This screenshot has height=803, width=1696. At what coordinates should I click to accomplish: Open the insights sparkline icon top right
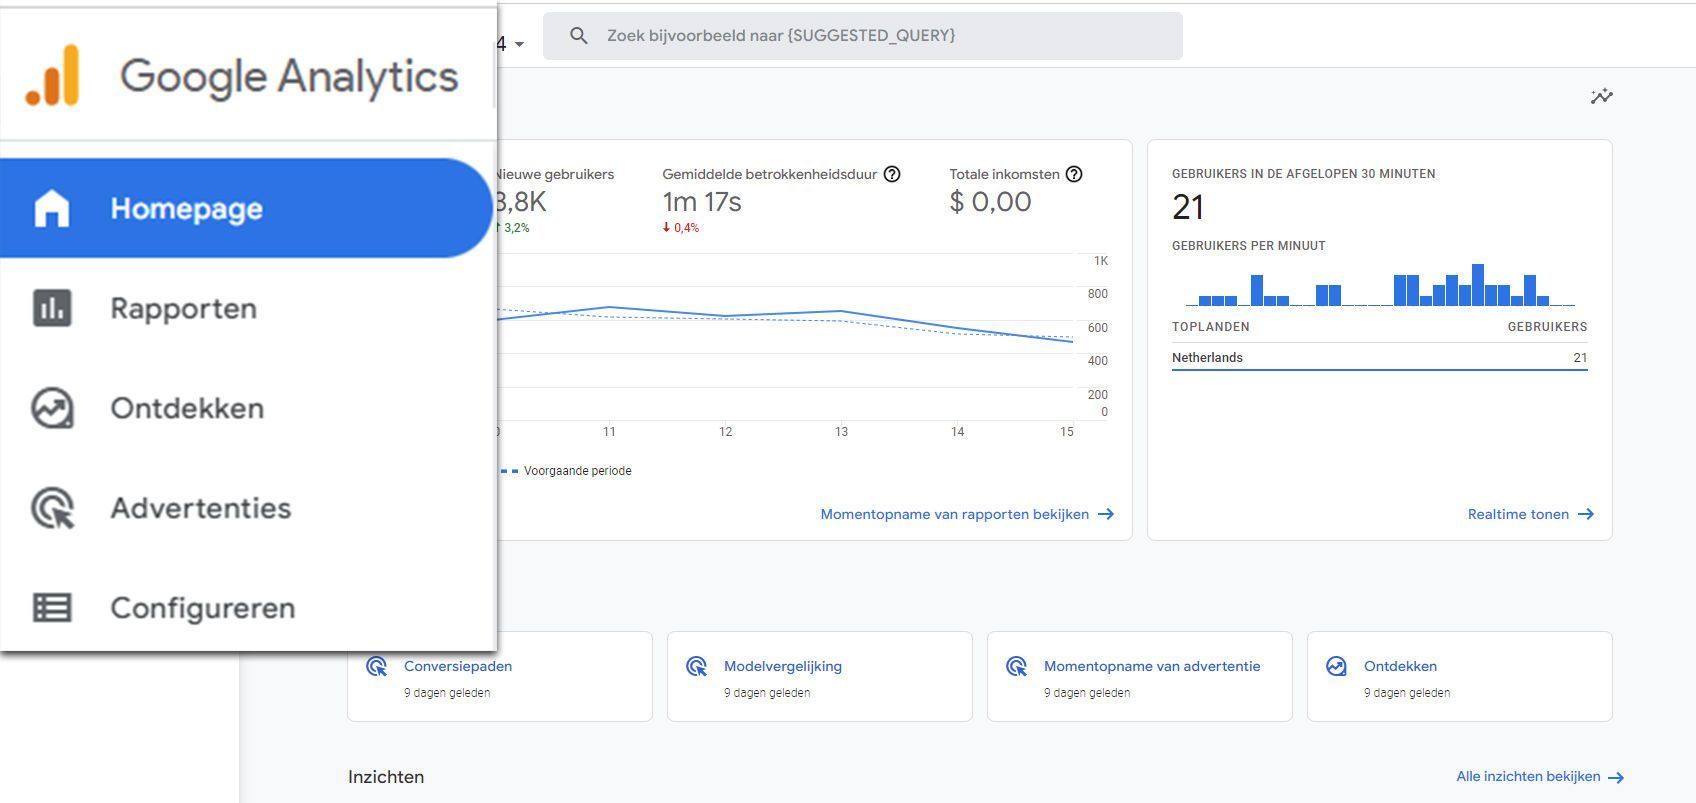click(x=1601, y=96)
